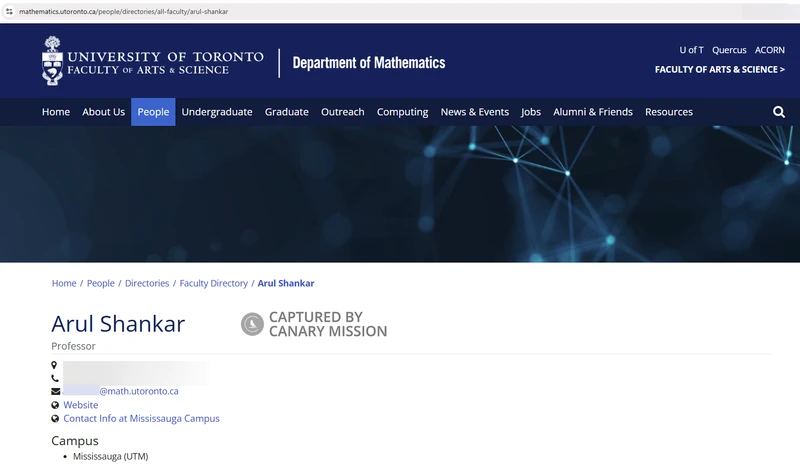Select Alumni & Friends in navbar
Image resolution: width=800 pixels, height=470 pixels.
[x=592, y=112]
